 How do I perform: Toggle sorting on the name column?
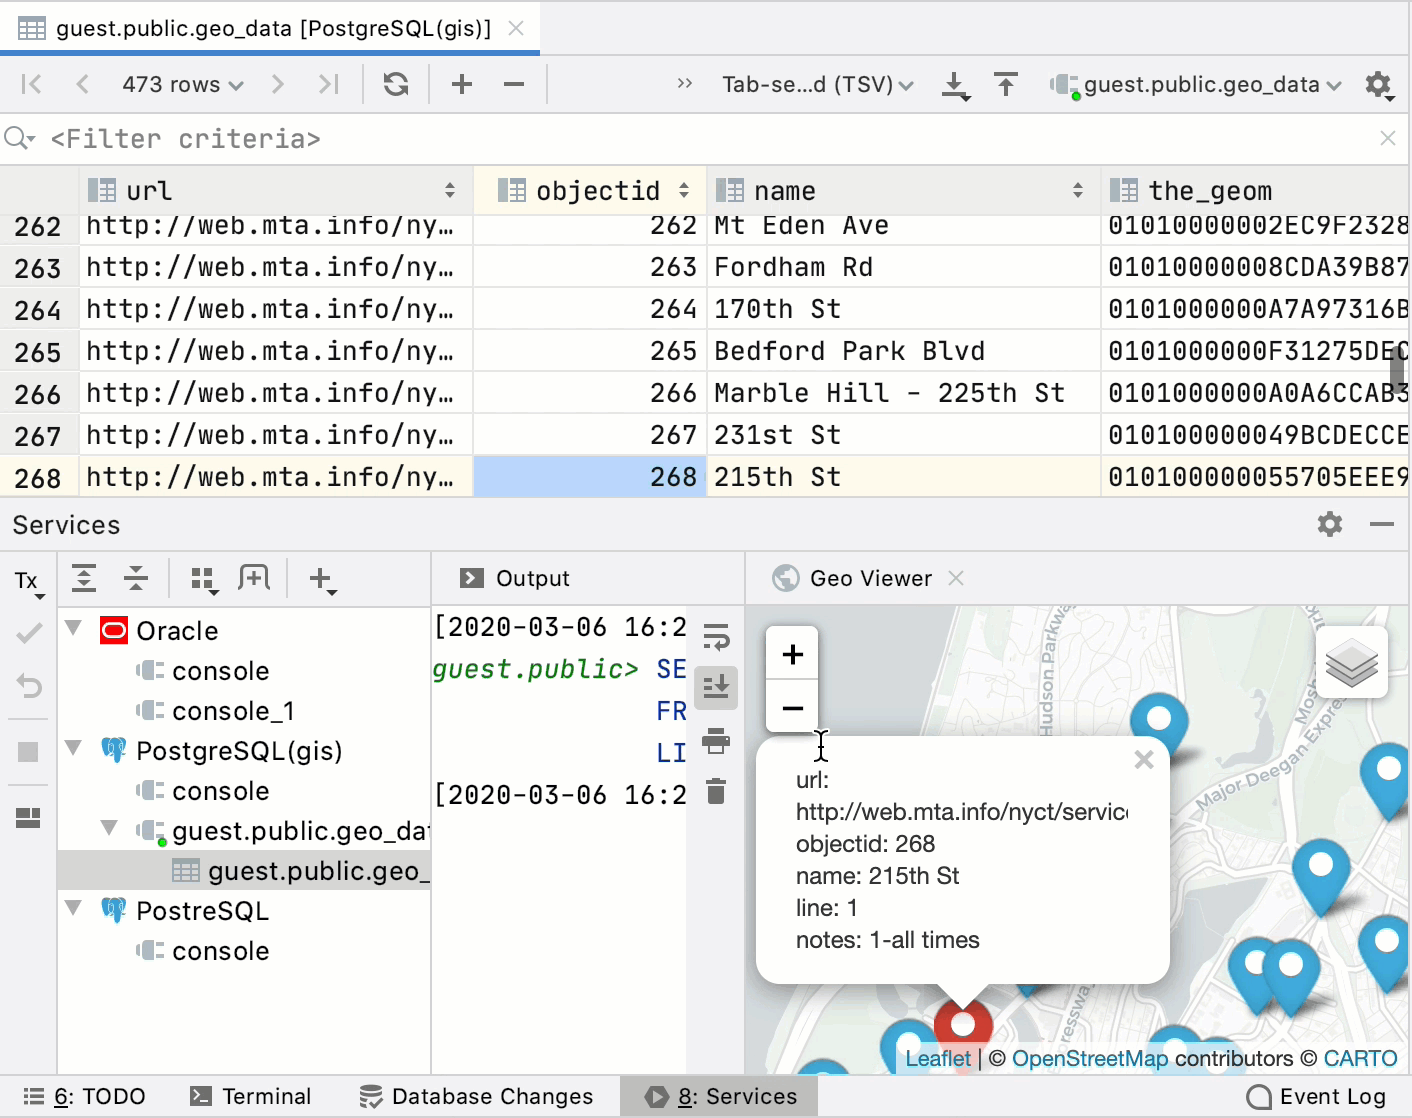pos(1078,190)
